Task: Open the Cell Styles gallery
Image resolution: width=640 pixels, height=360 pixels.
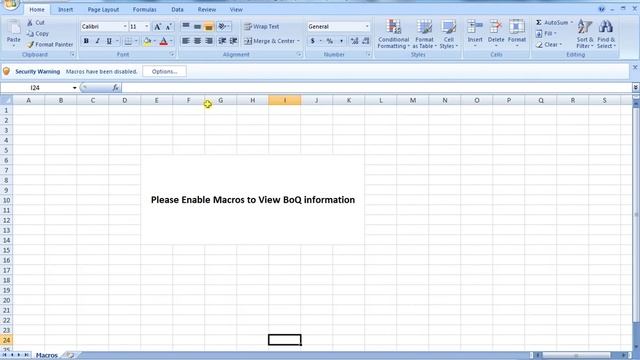Action: [449, 34]
